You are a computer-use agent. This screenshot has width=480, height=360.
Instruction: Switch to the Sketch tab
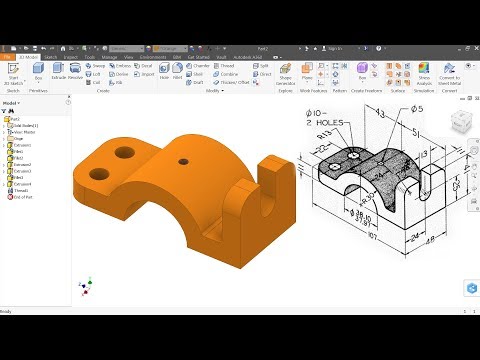[50, 57]
